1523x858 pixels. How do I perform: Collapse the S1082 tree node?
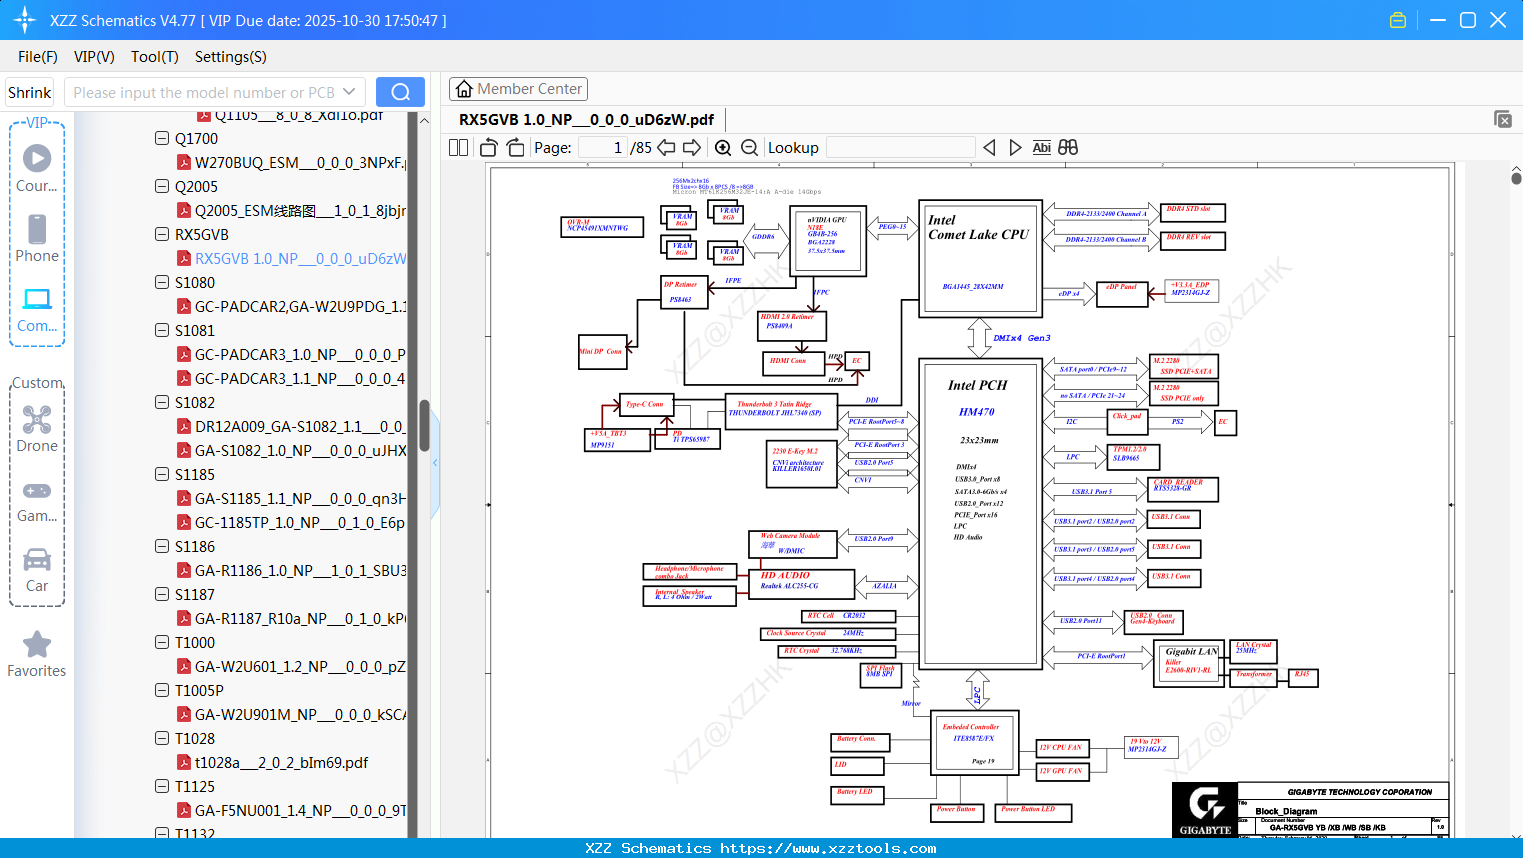pyautogui.click(x=162, y=402)
